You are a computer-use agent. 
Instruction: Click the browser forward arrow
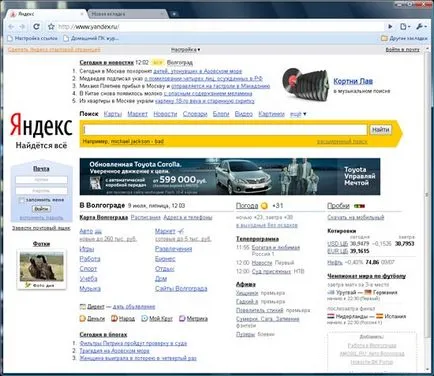23,27
